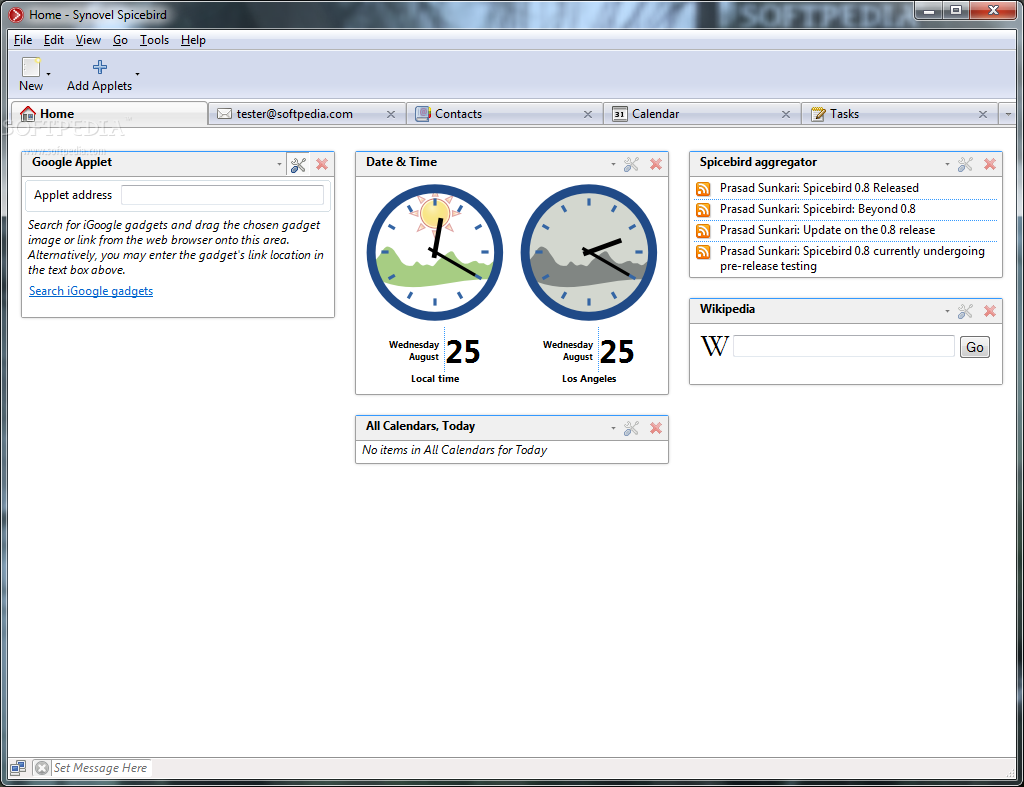Open the Help menu
Image resolution: width=1024 pixels, height=787 pixels.
click(x=193, y=40)
